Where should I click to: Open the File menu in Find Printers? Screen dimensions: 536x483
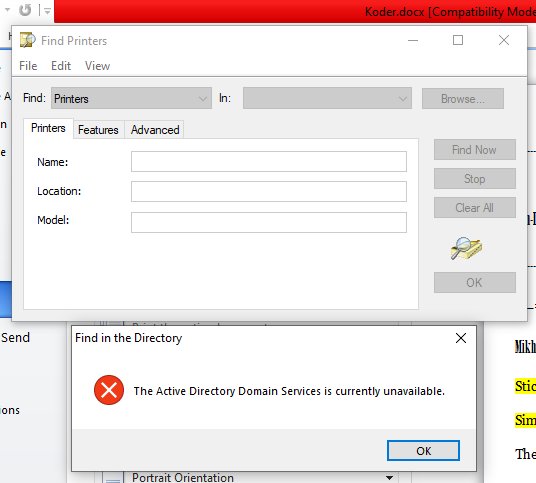coord(28,66)
